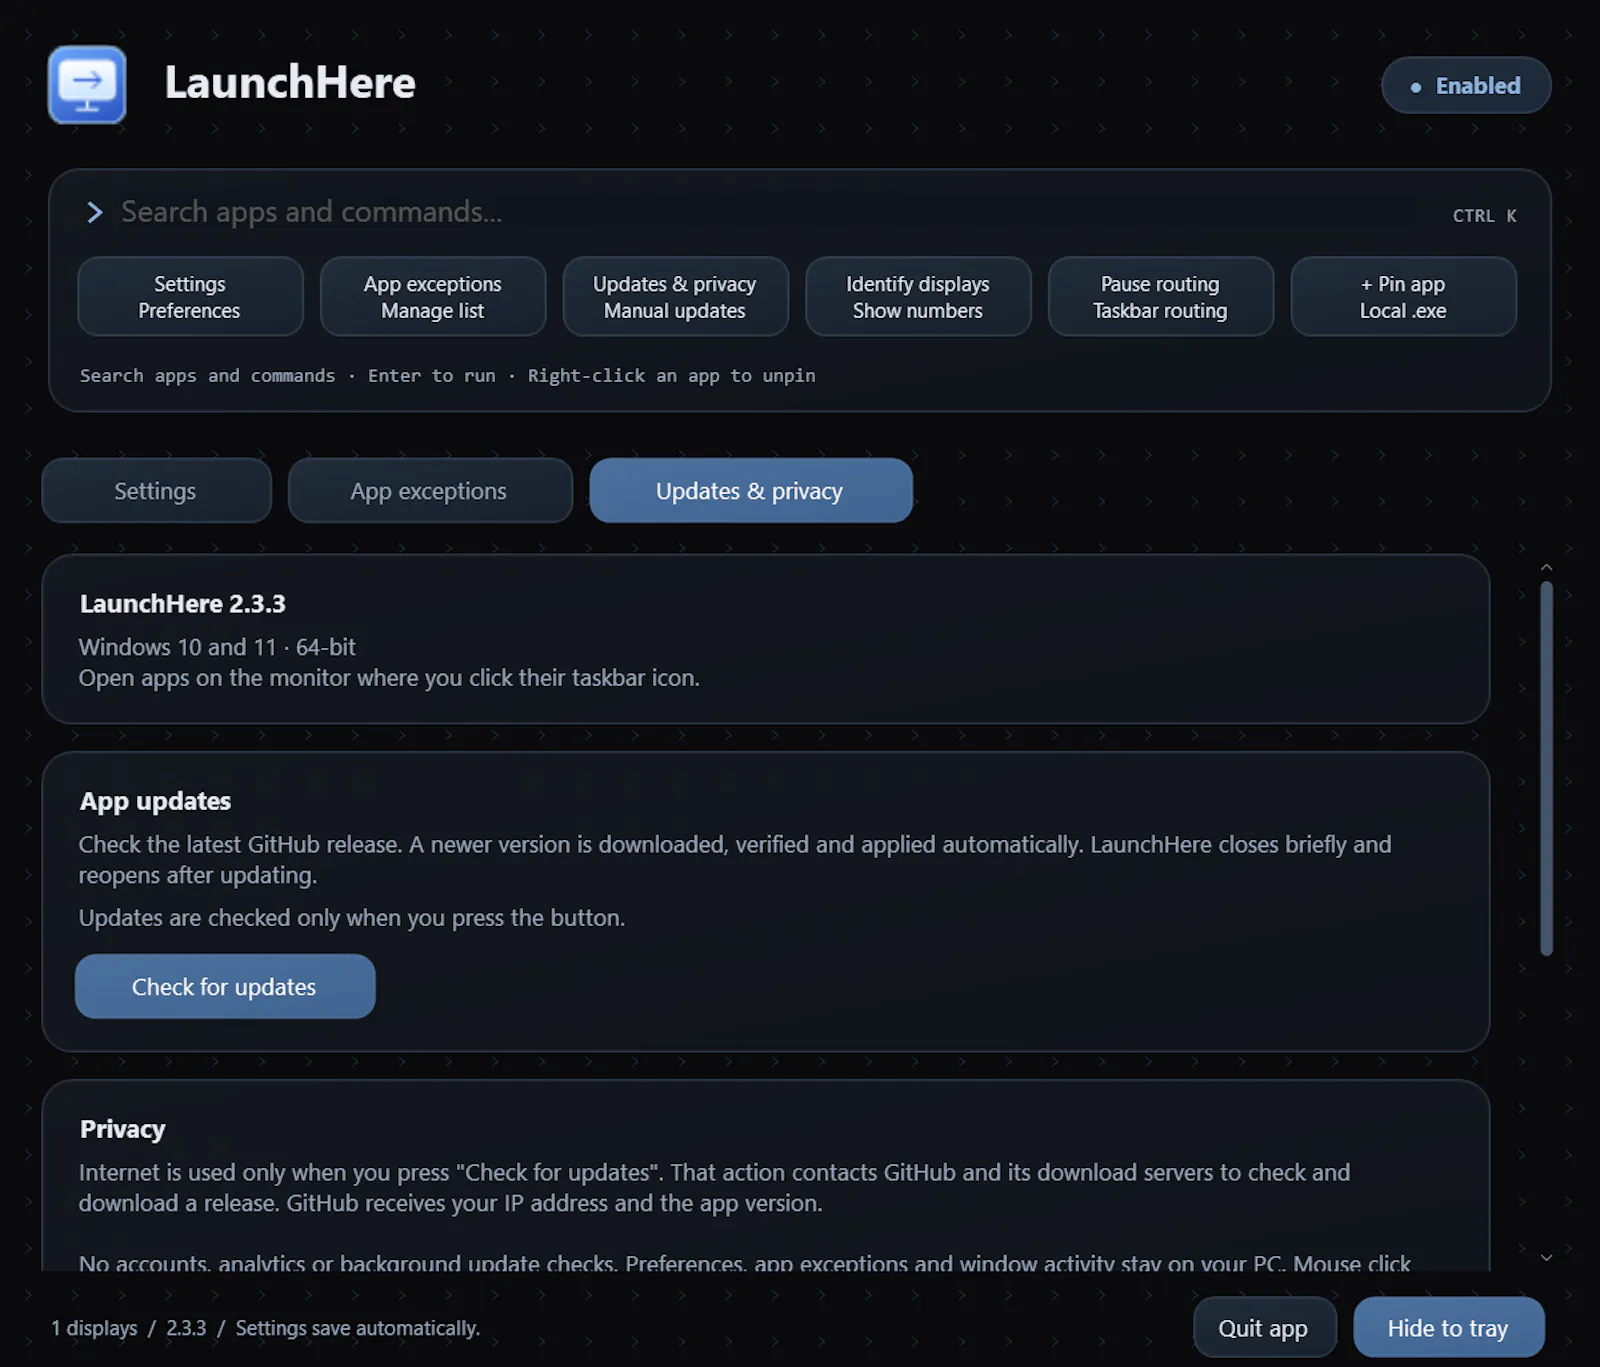The width and height of the screenshot is (1600, 1367).
Task: Click the LaunchHere monitor logo icon
Action: [87, 85]
